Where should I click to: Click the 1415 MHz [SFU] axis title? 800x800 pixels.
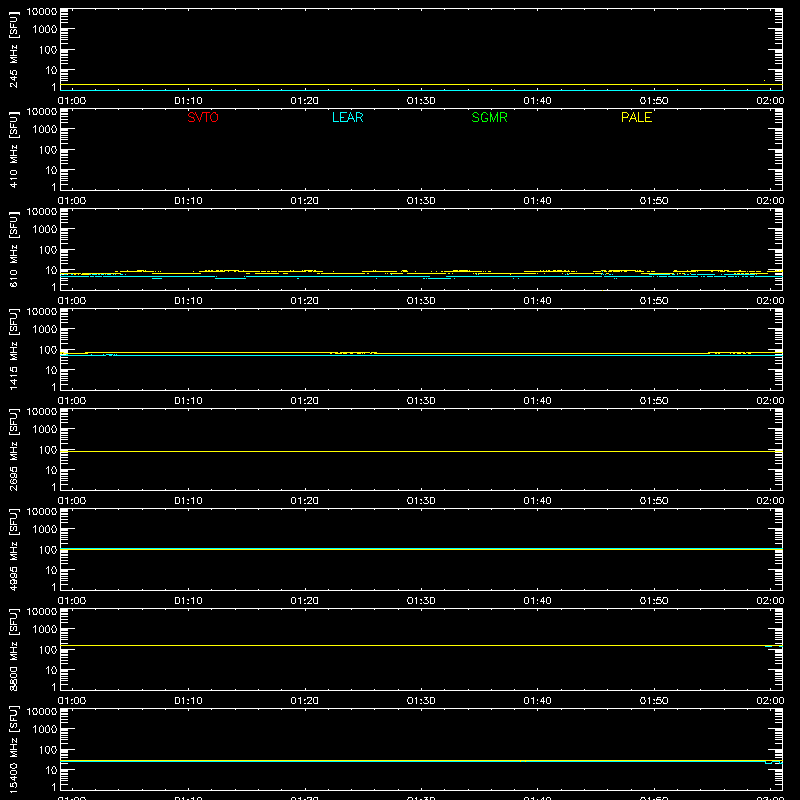[x=13, y=349]
